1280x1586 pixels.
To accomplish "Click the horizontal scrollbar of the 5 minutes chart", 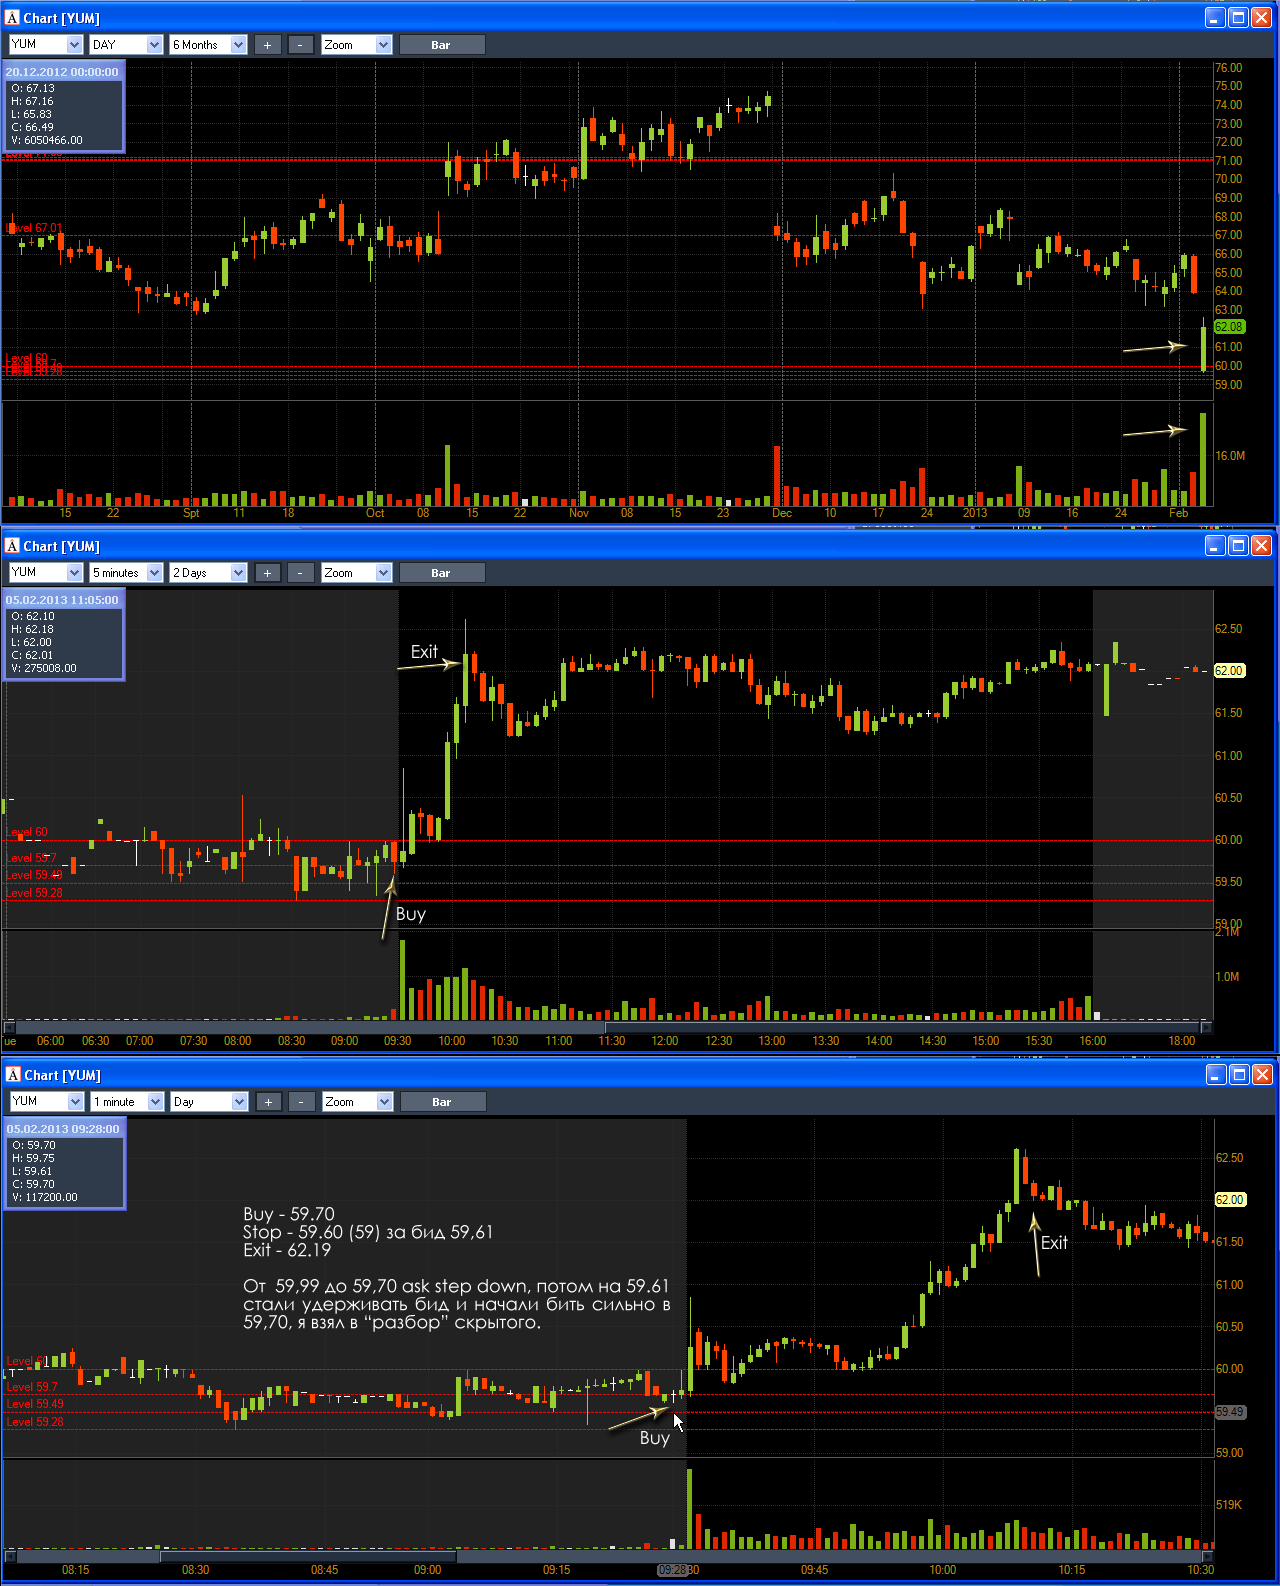I will (607, 1027).
